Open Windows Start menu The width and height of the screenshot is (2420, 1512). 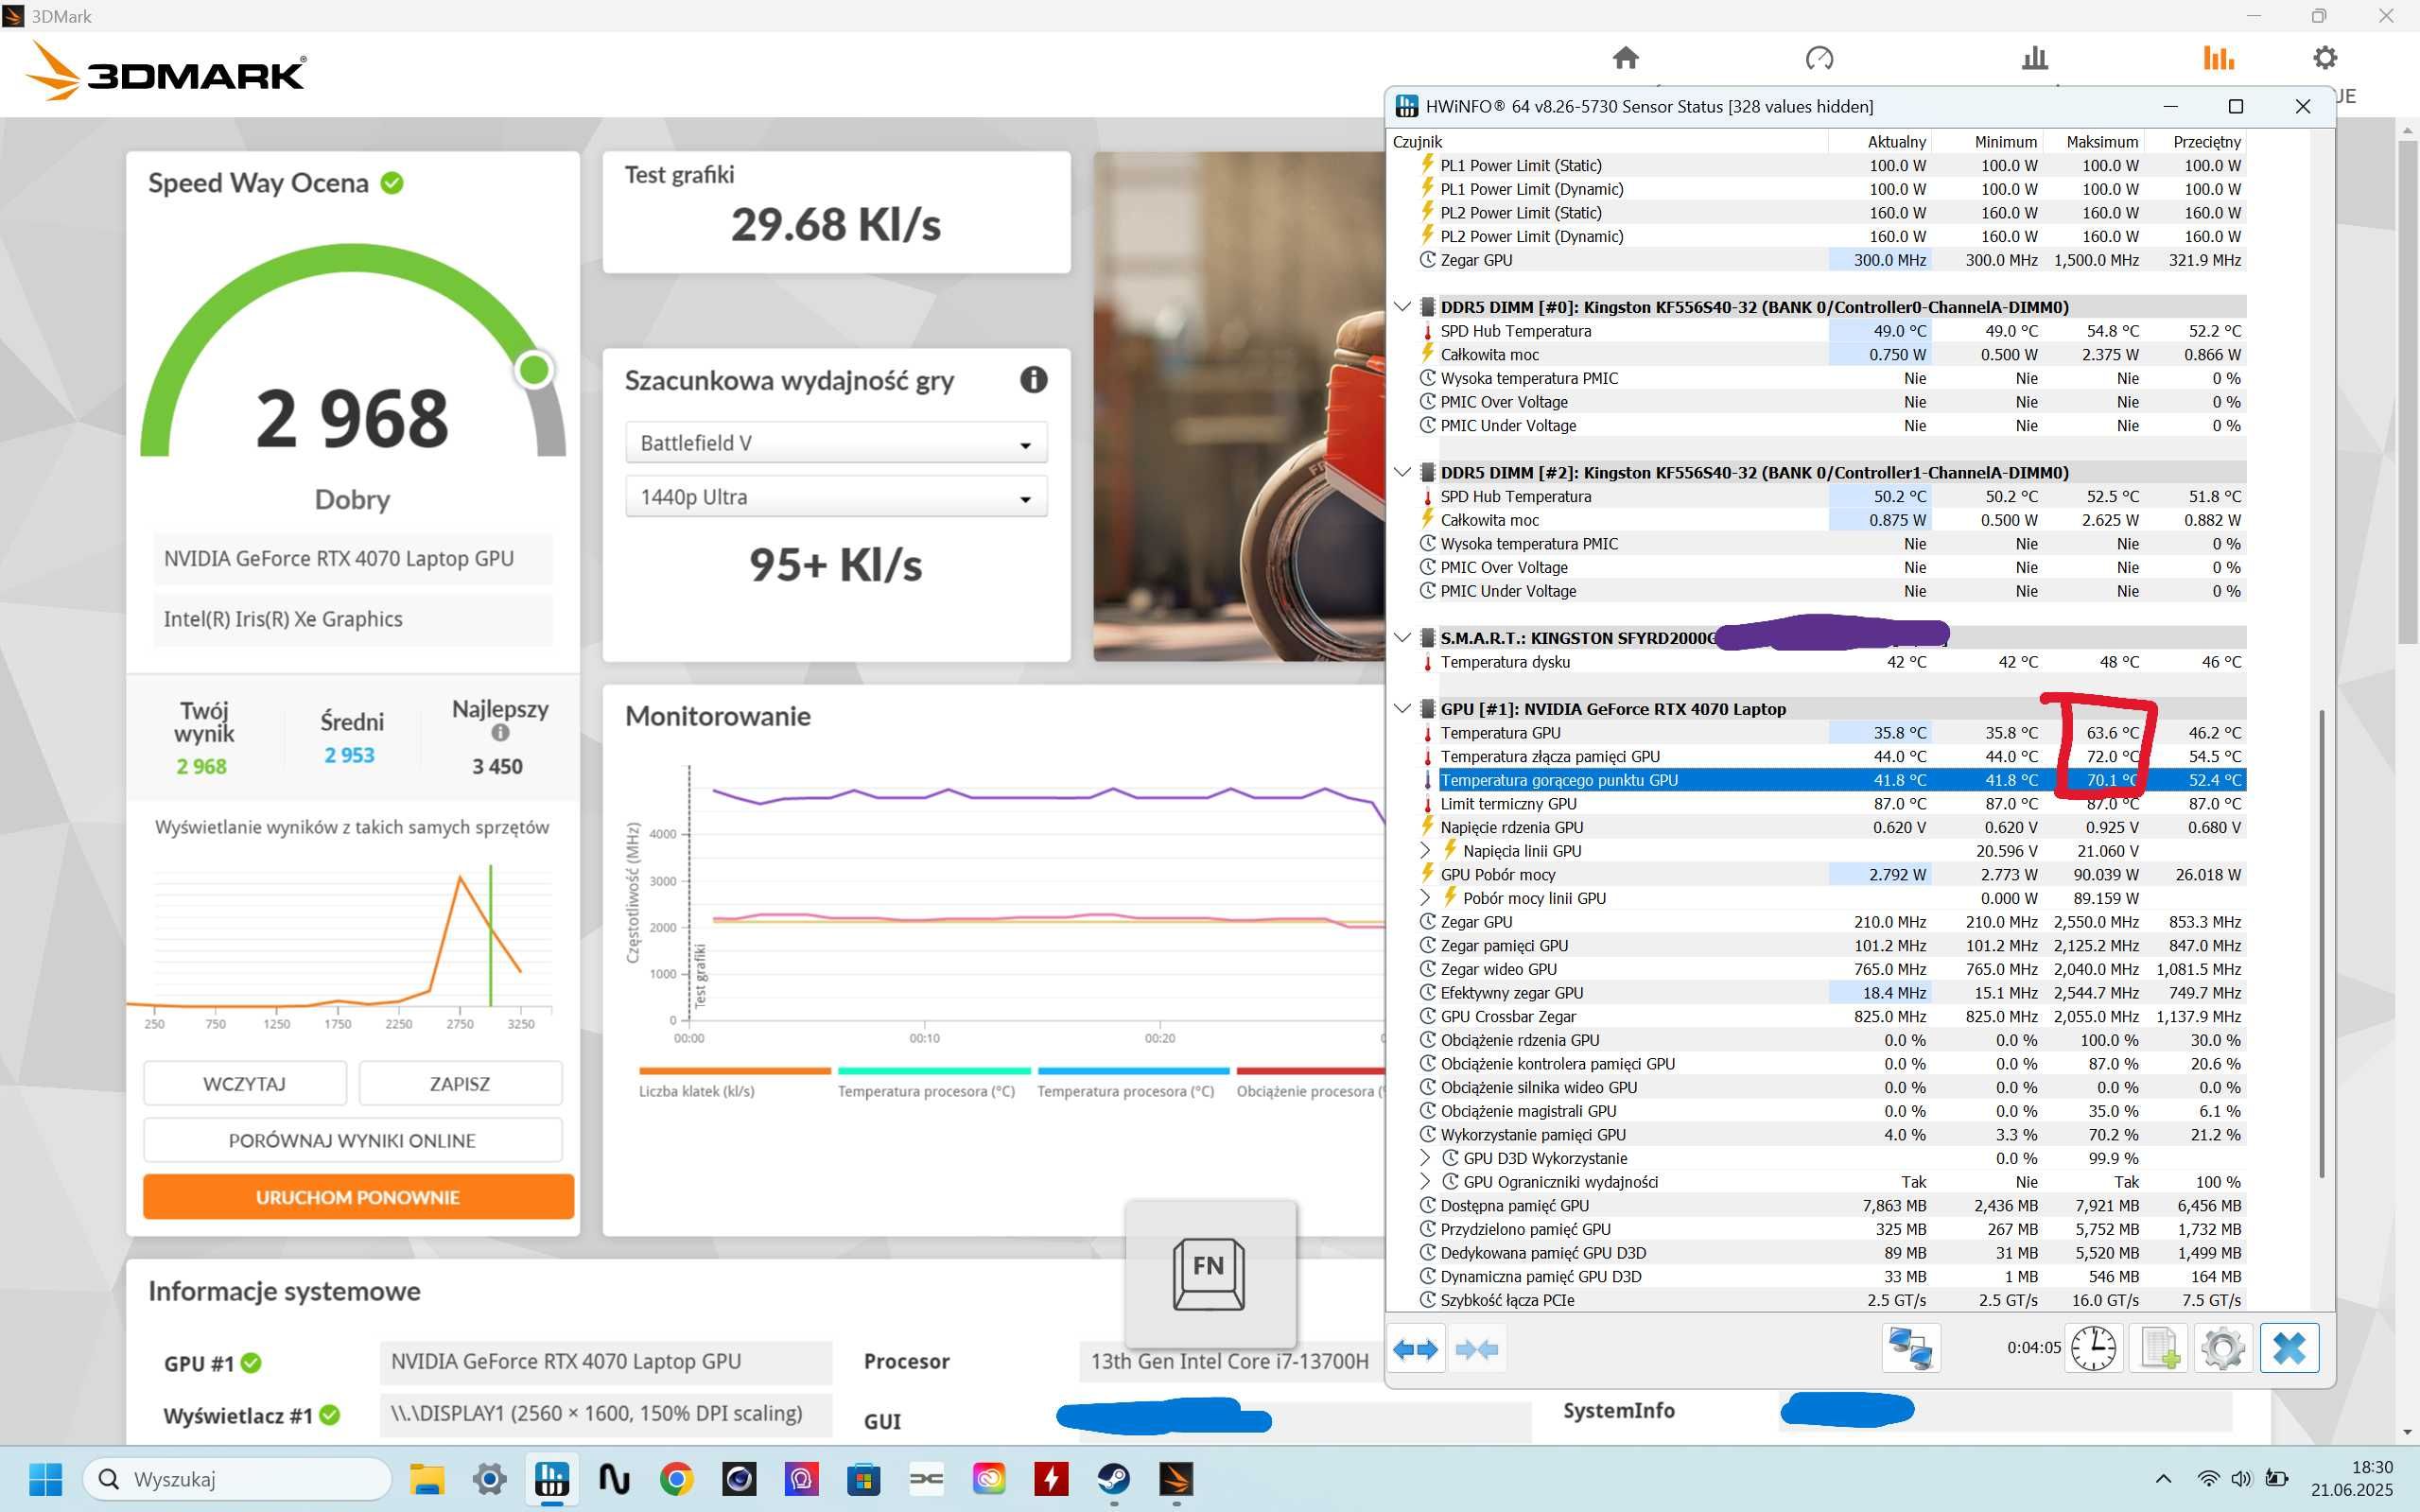click(x=45, y=1479)
